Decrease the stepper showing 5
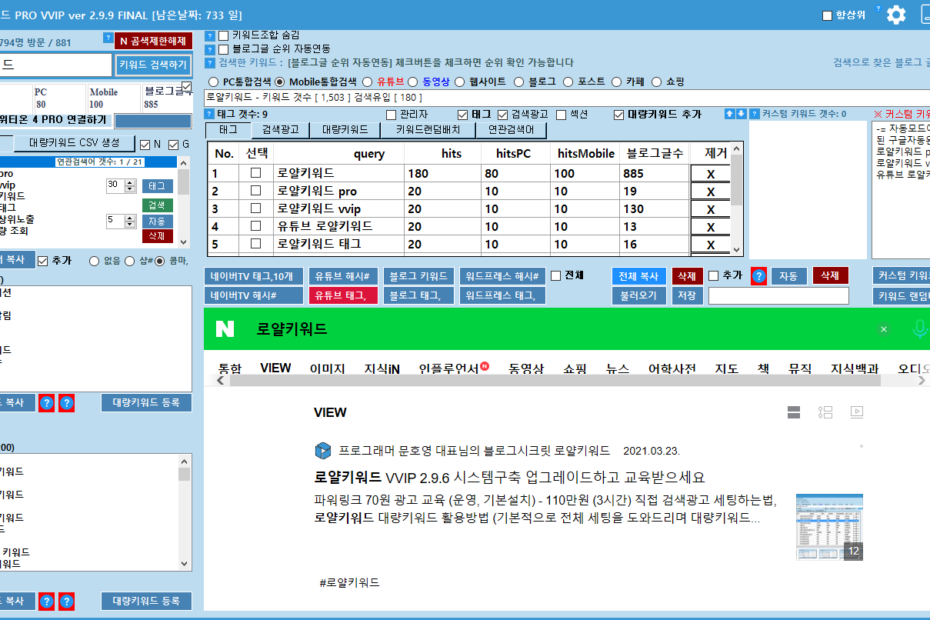 click(x=130, y=224)
